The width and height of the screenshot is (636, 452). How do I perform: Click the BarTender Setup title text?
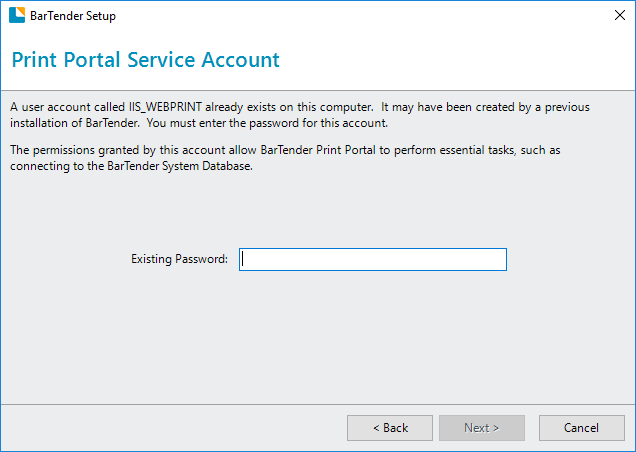(73, 16)
